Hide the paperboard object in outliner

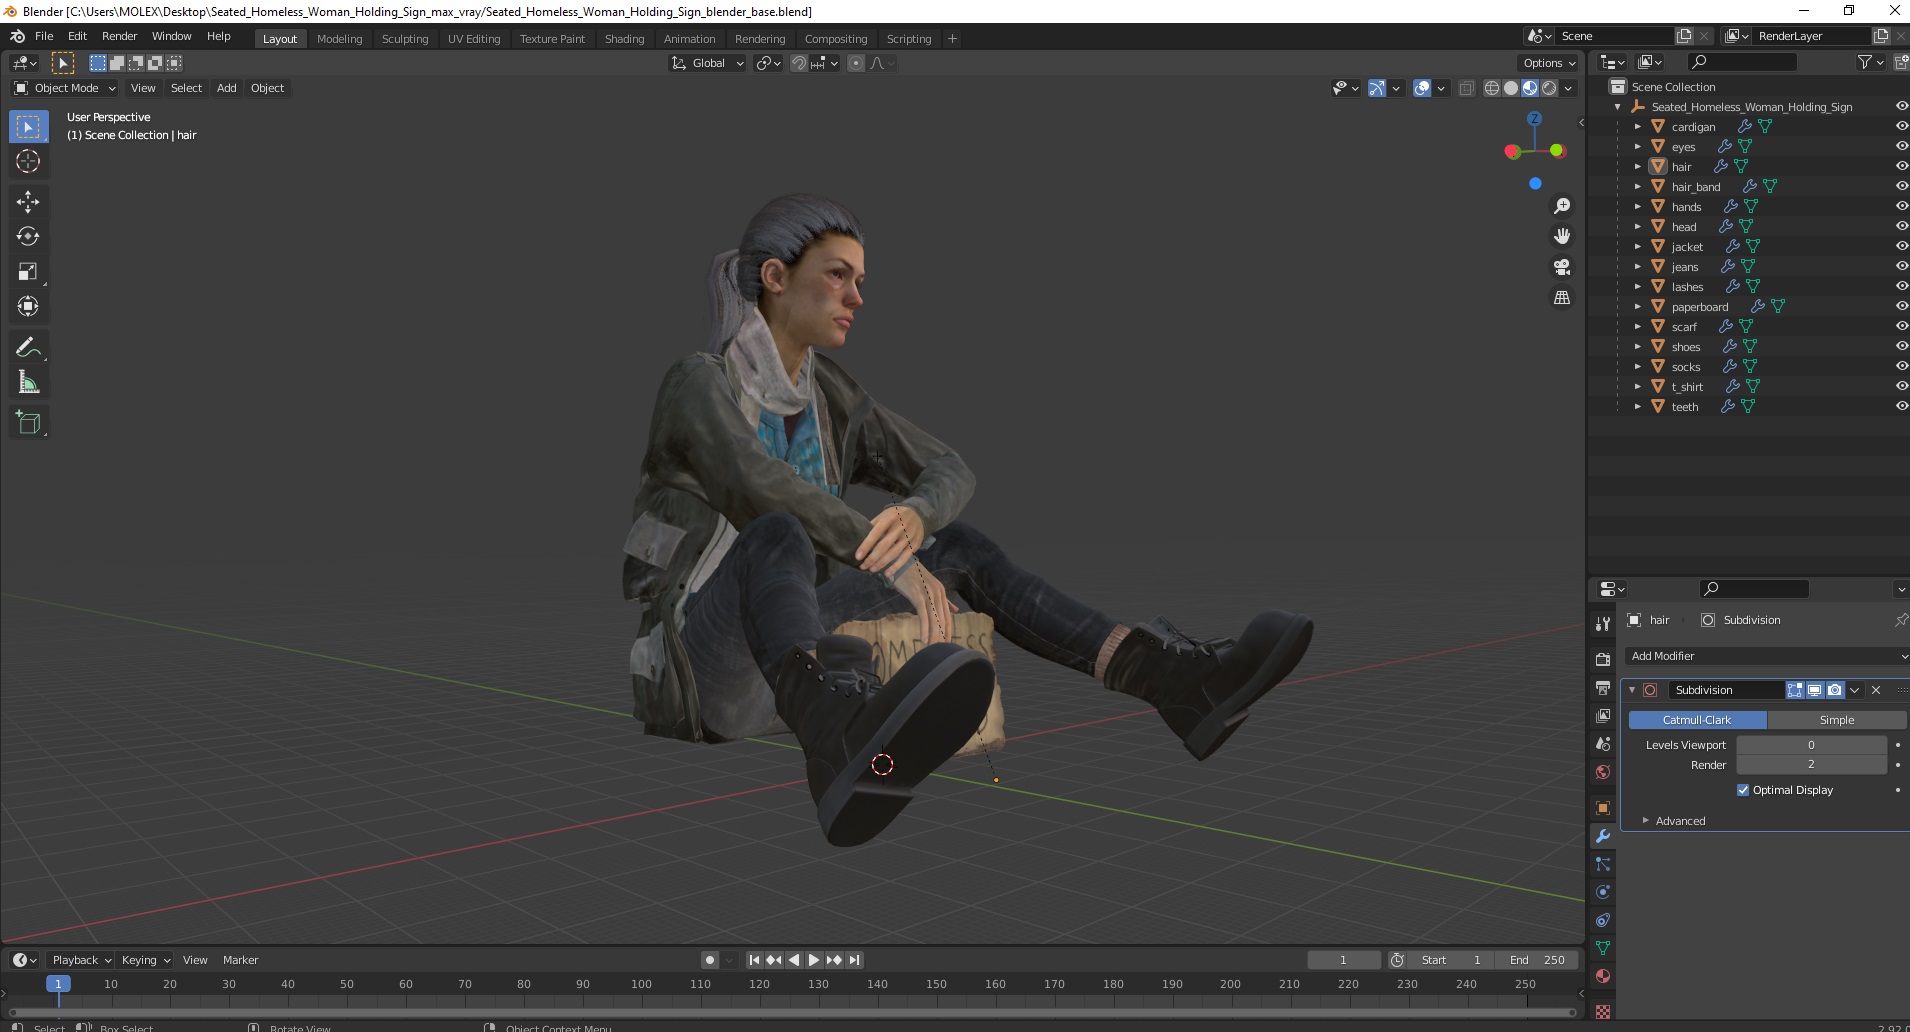click(x=1901, y=307)
